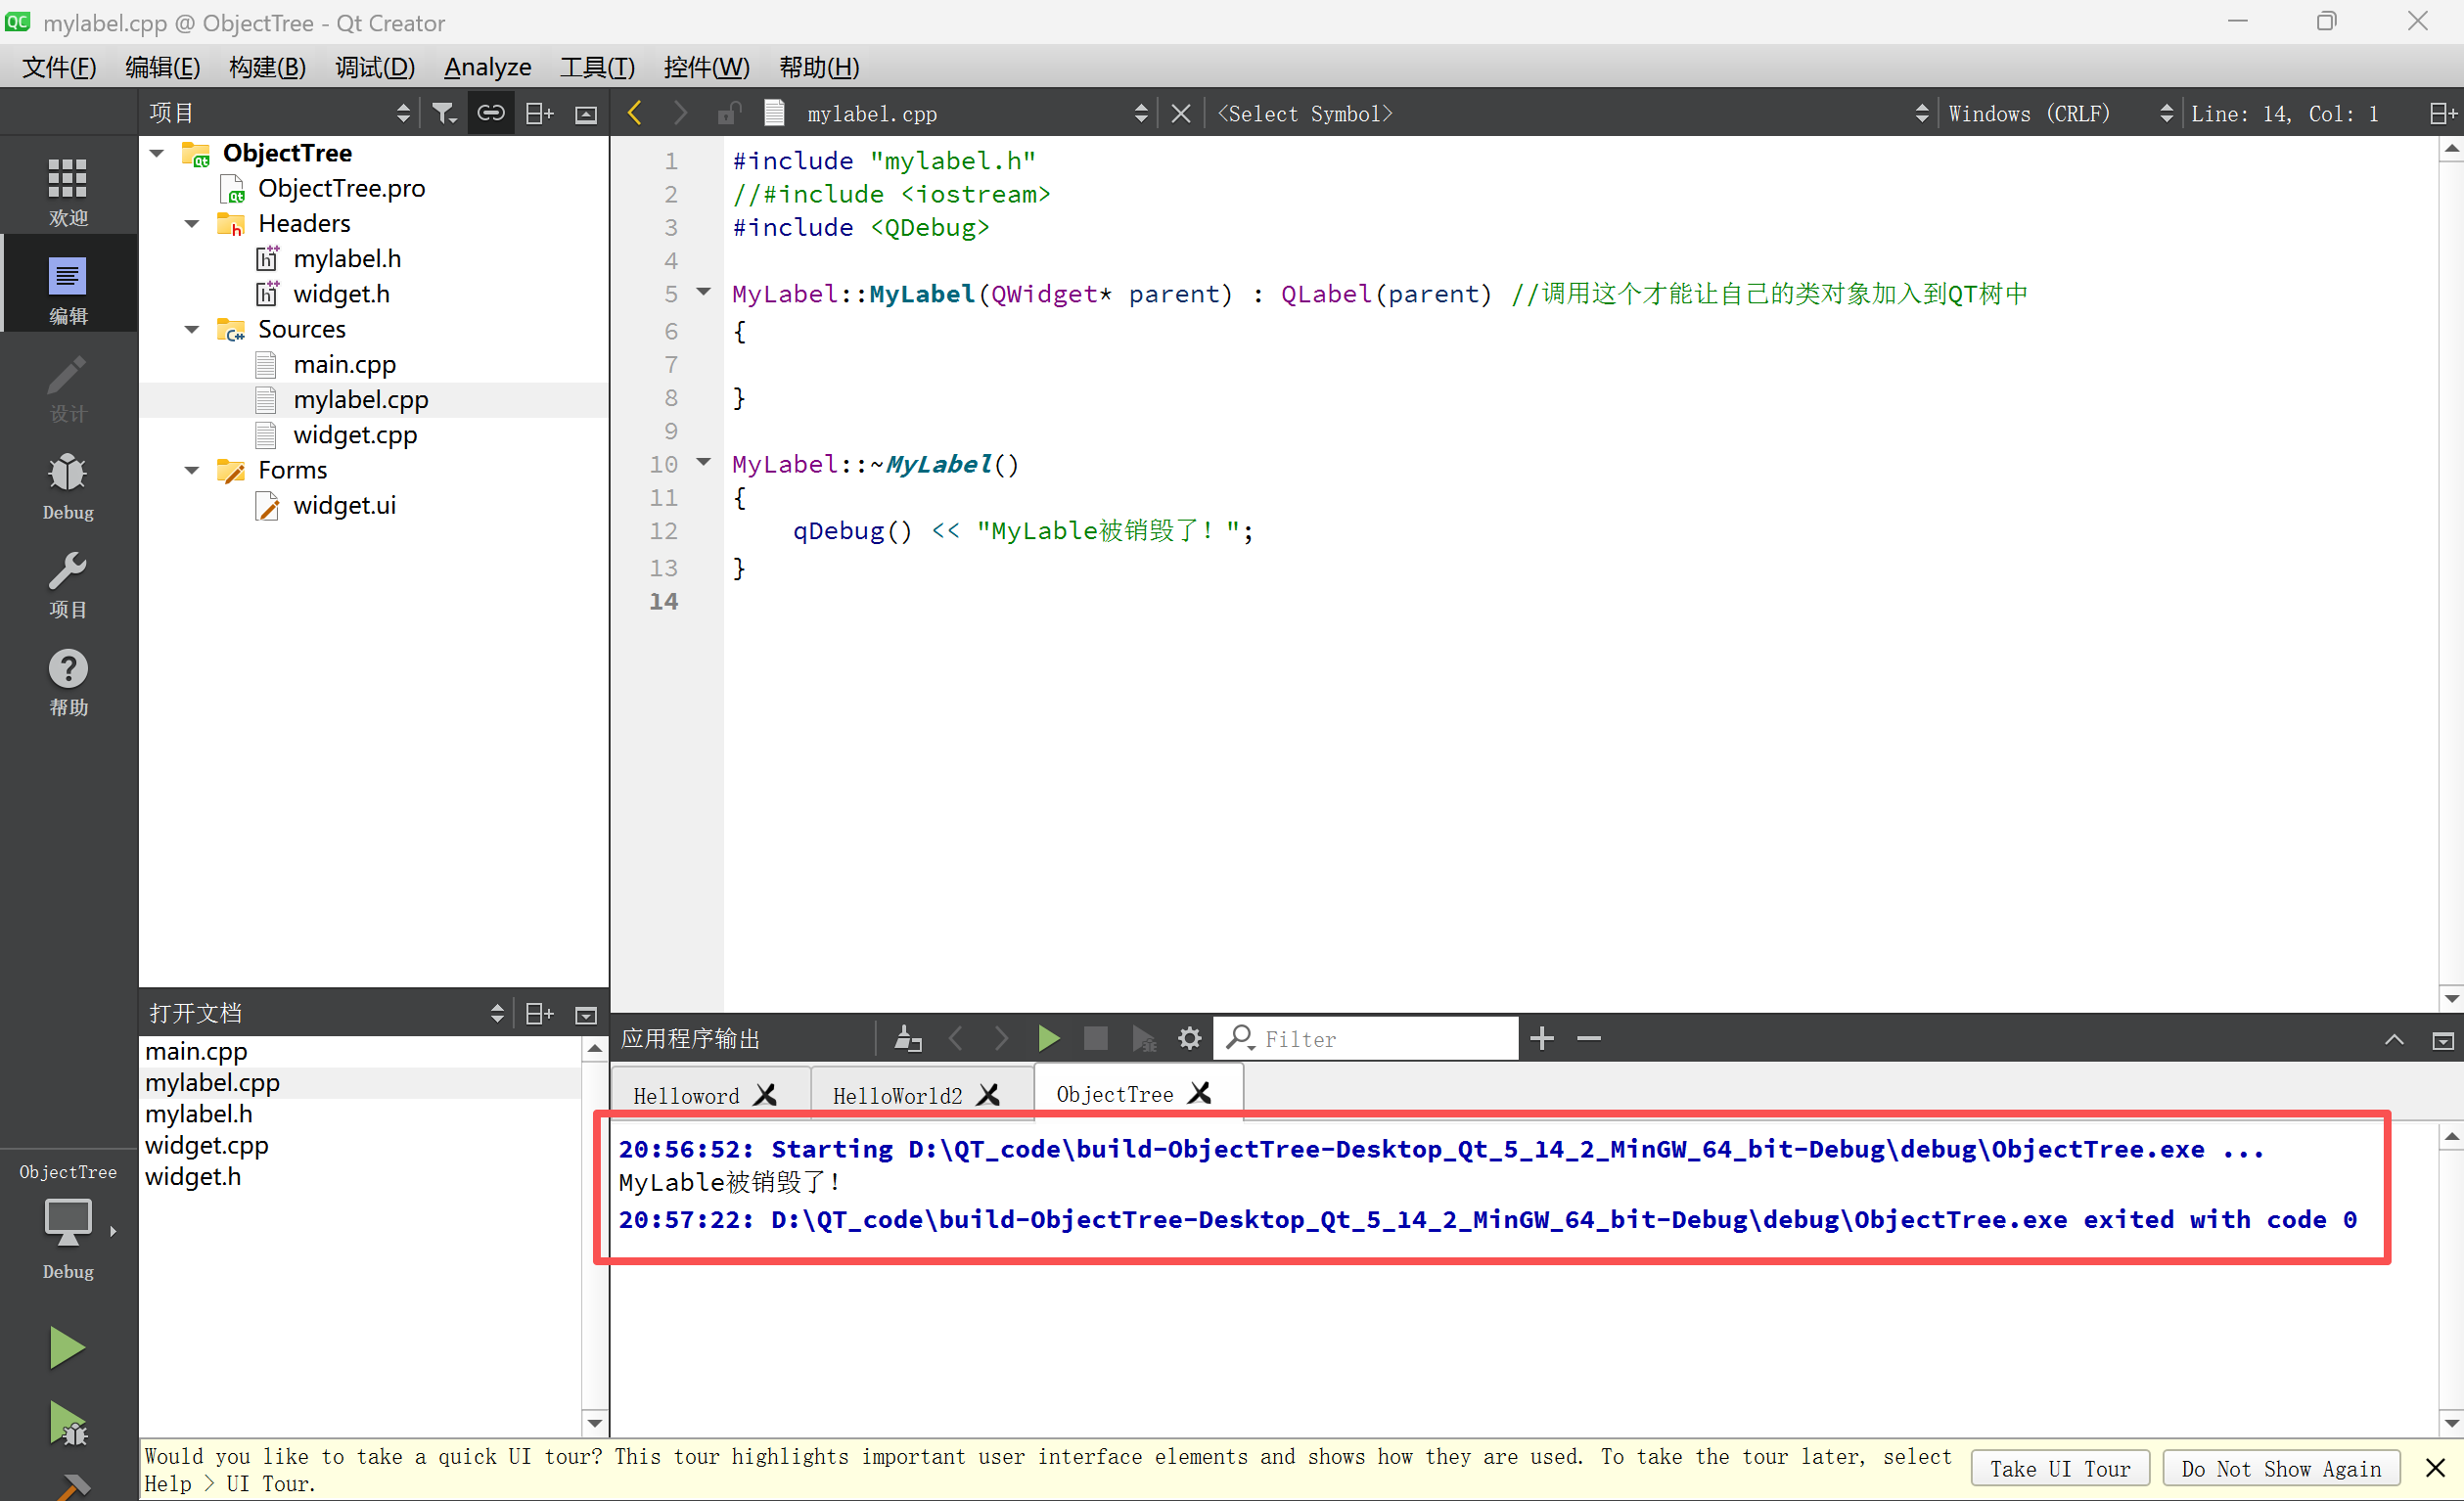Re-run application from output pane toolbar

click(x=1048, y=1039)
